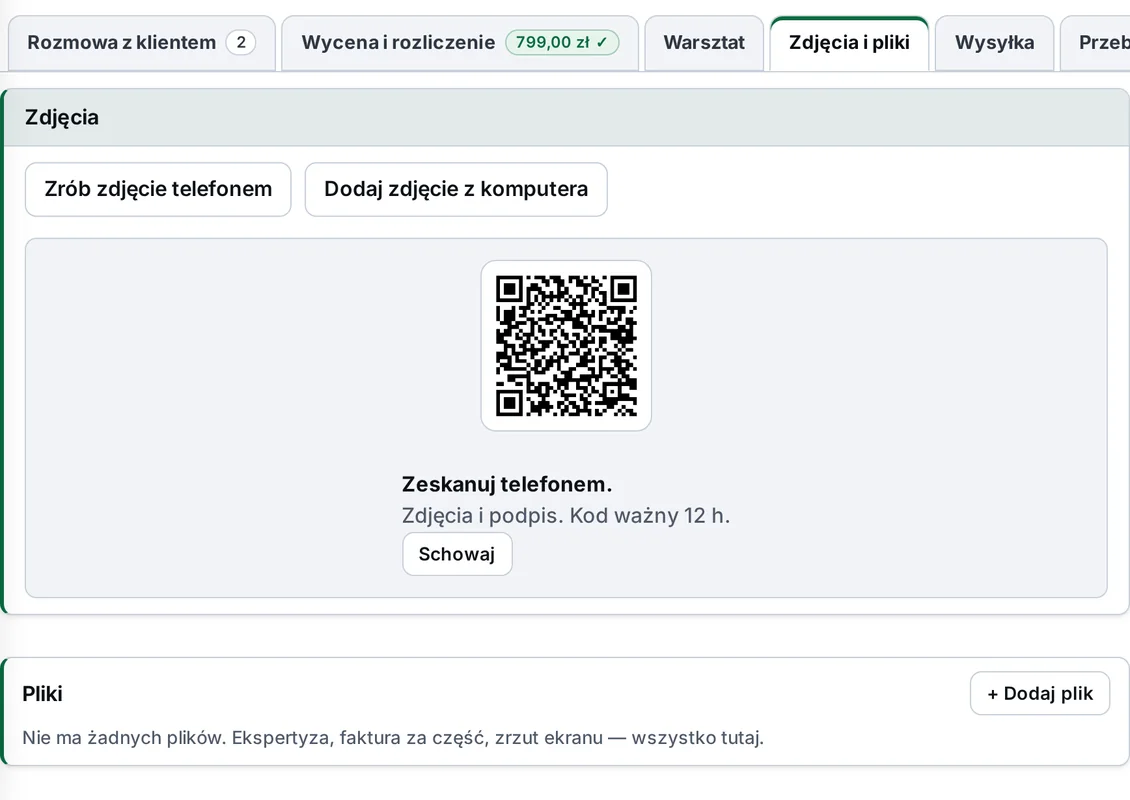
Task: Select the Zdjęcia i pliki tab
Action: coord(849,43)
